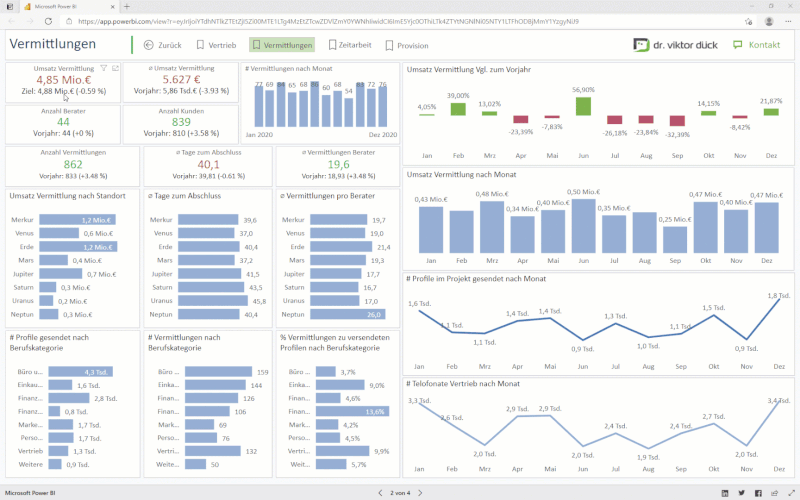Open focus mode on Umsatz Vermittlung card

(115, 68)
